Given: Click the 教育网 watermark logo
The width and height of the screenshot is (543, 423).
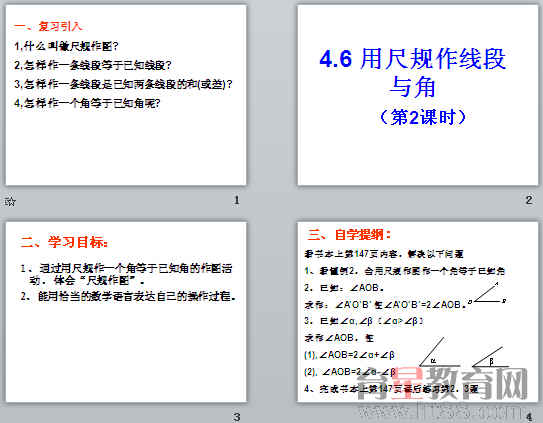Looking at the screenshot, I should pos(442,384).
